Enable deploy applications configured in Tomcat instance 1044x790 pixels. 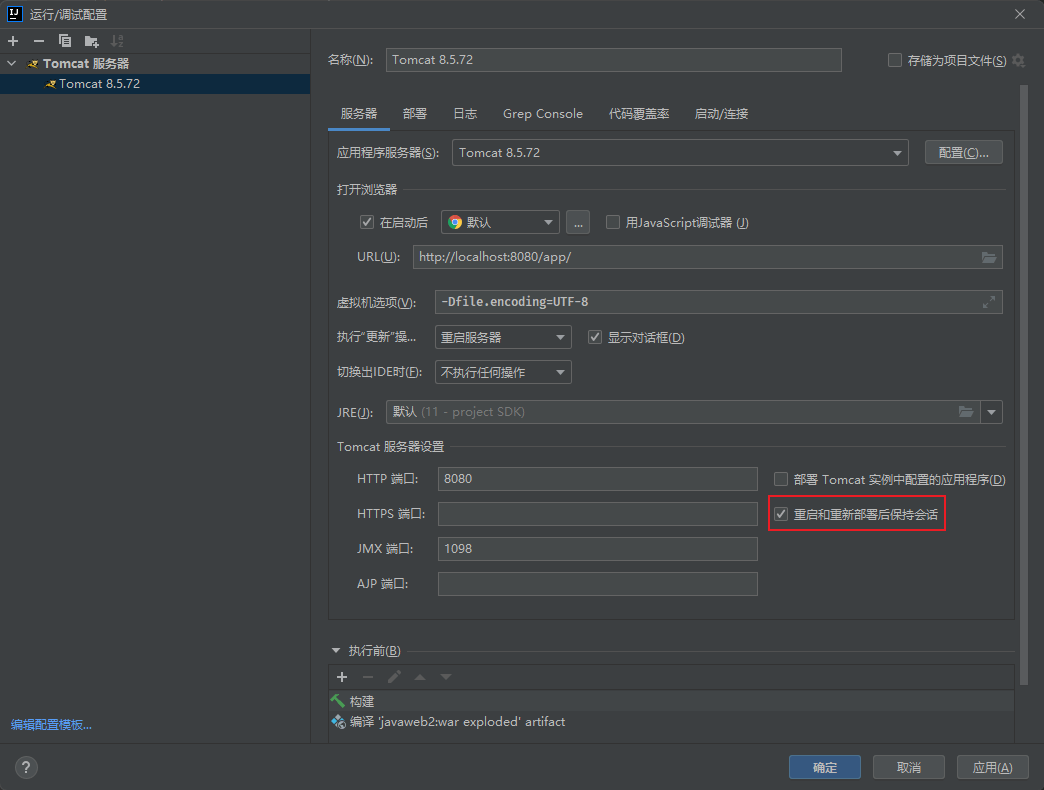pos(781,479)
